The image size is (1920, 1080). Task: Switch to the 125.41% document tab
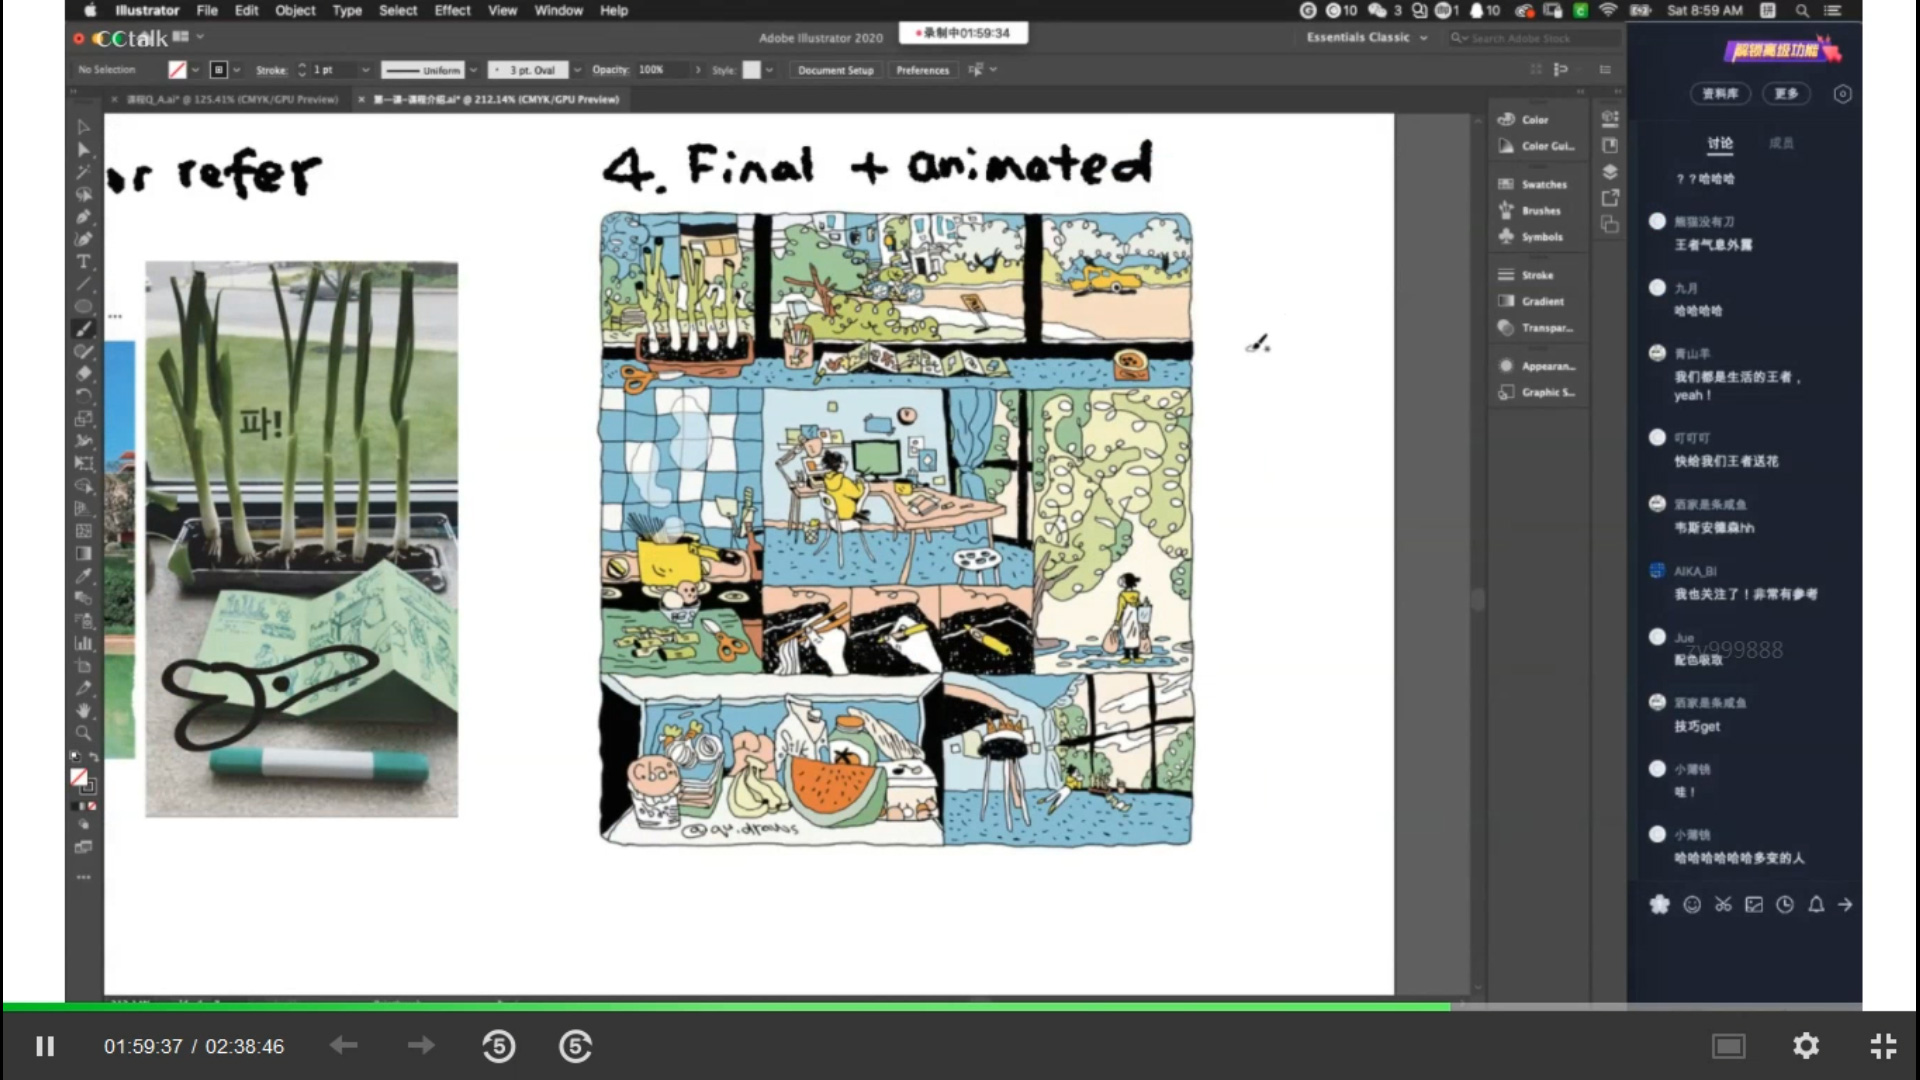pyautogui.click(x=234, y=99)
